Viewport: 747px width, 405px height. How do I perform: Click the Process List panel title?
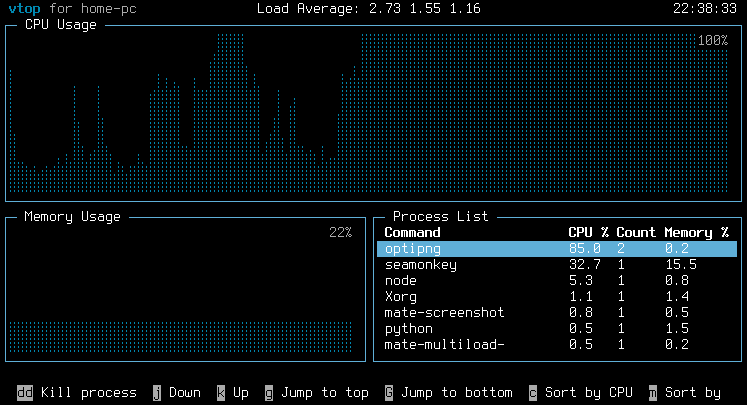click(x=441, y=217)
